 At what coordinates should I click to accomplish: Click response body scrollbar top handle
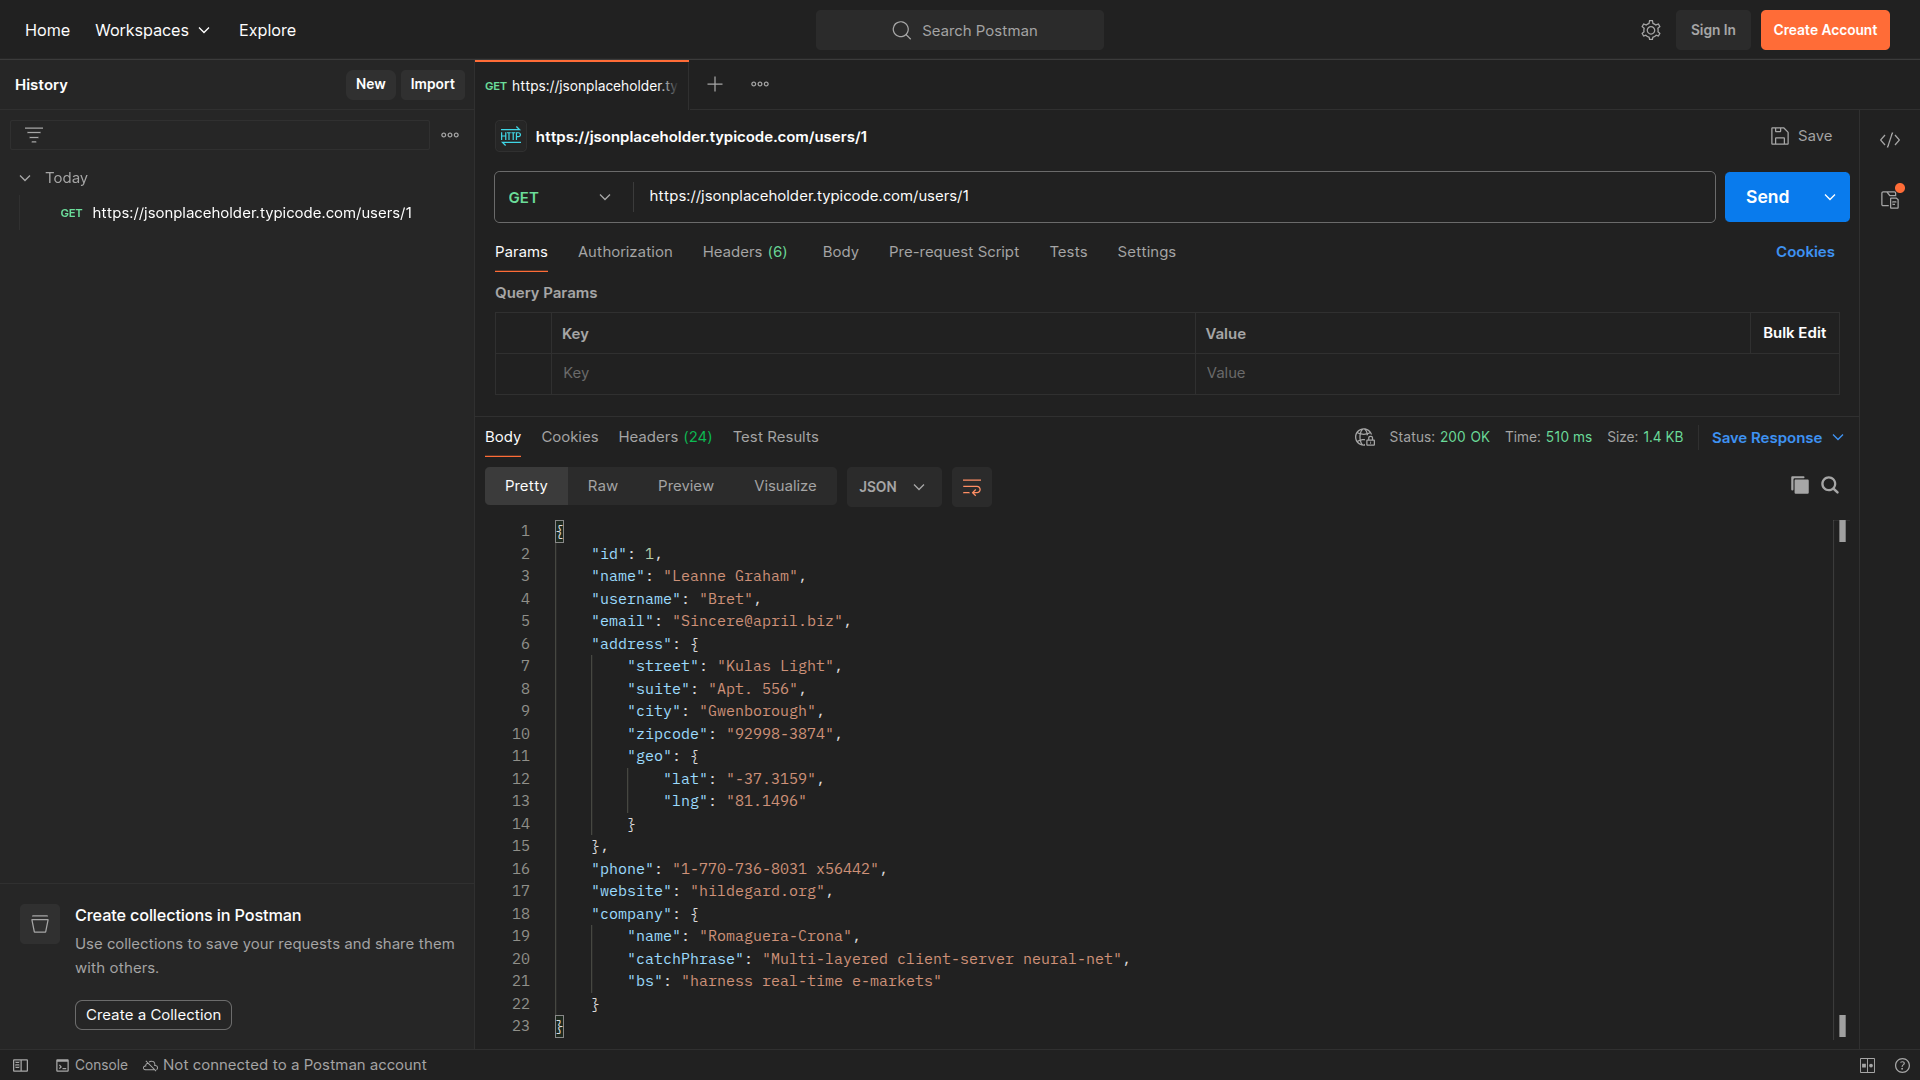(1842, 531)
